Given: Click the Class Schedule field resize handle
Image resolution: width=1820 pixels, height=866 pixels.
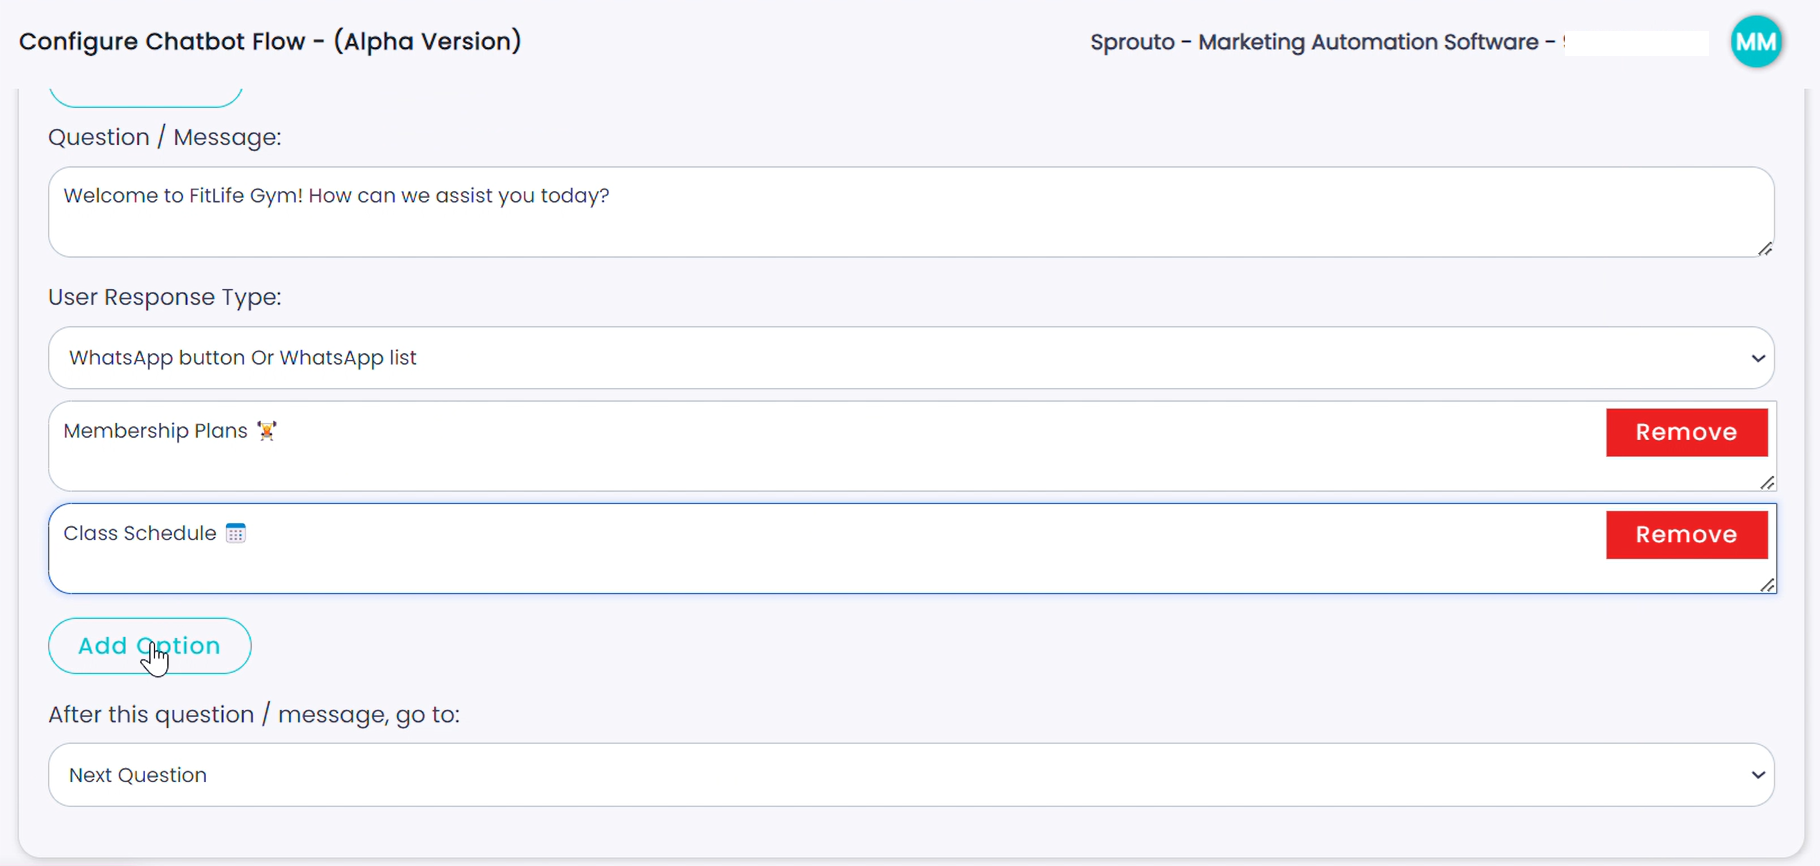Looking at the screenshot, I should (1767, 585).
